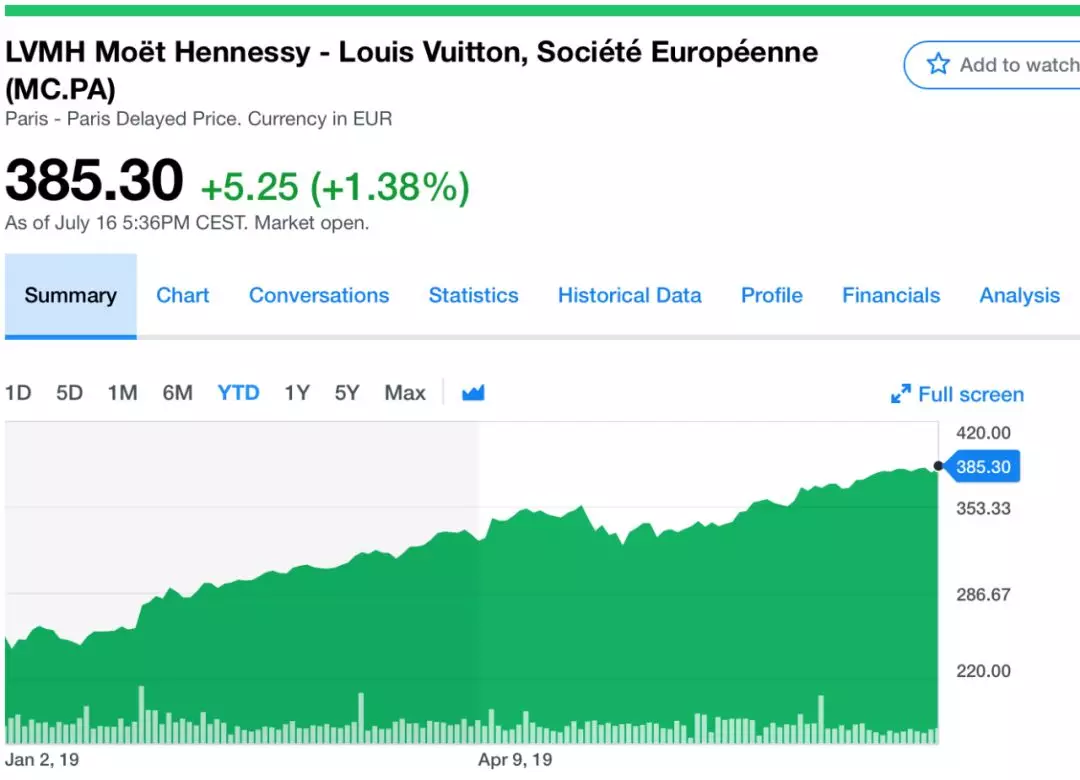Image resolution: width=1080 pixels, height=780 pixels.
Task: View the Statistics tab
Action: [473, 296]
